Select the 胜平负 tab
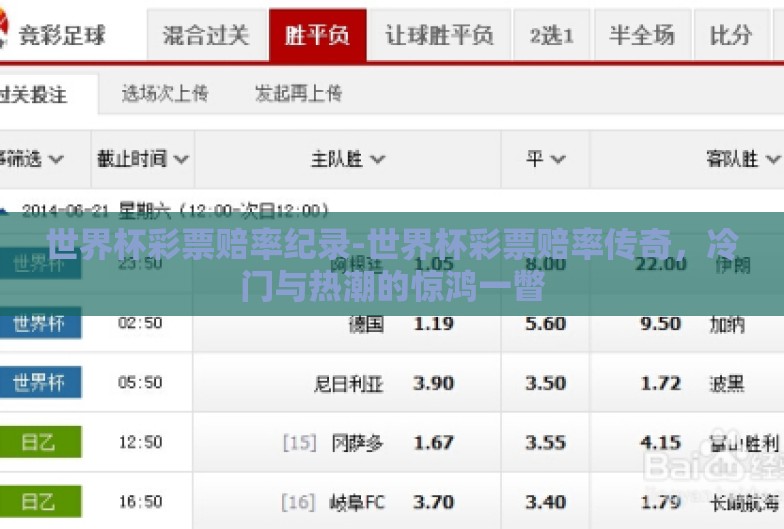The image size is (784, 529). coord(318,35)
